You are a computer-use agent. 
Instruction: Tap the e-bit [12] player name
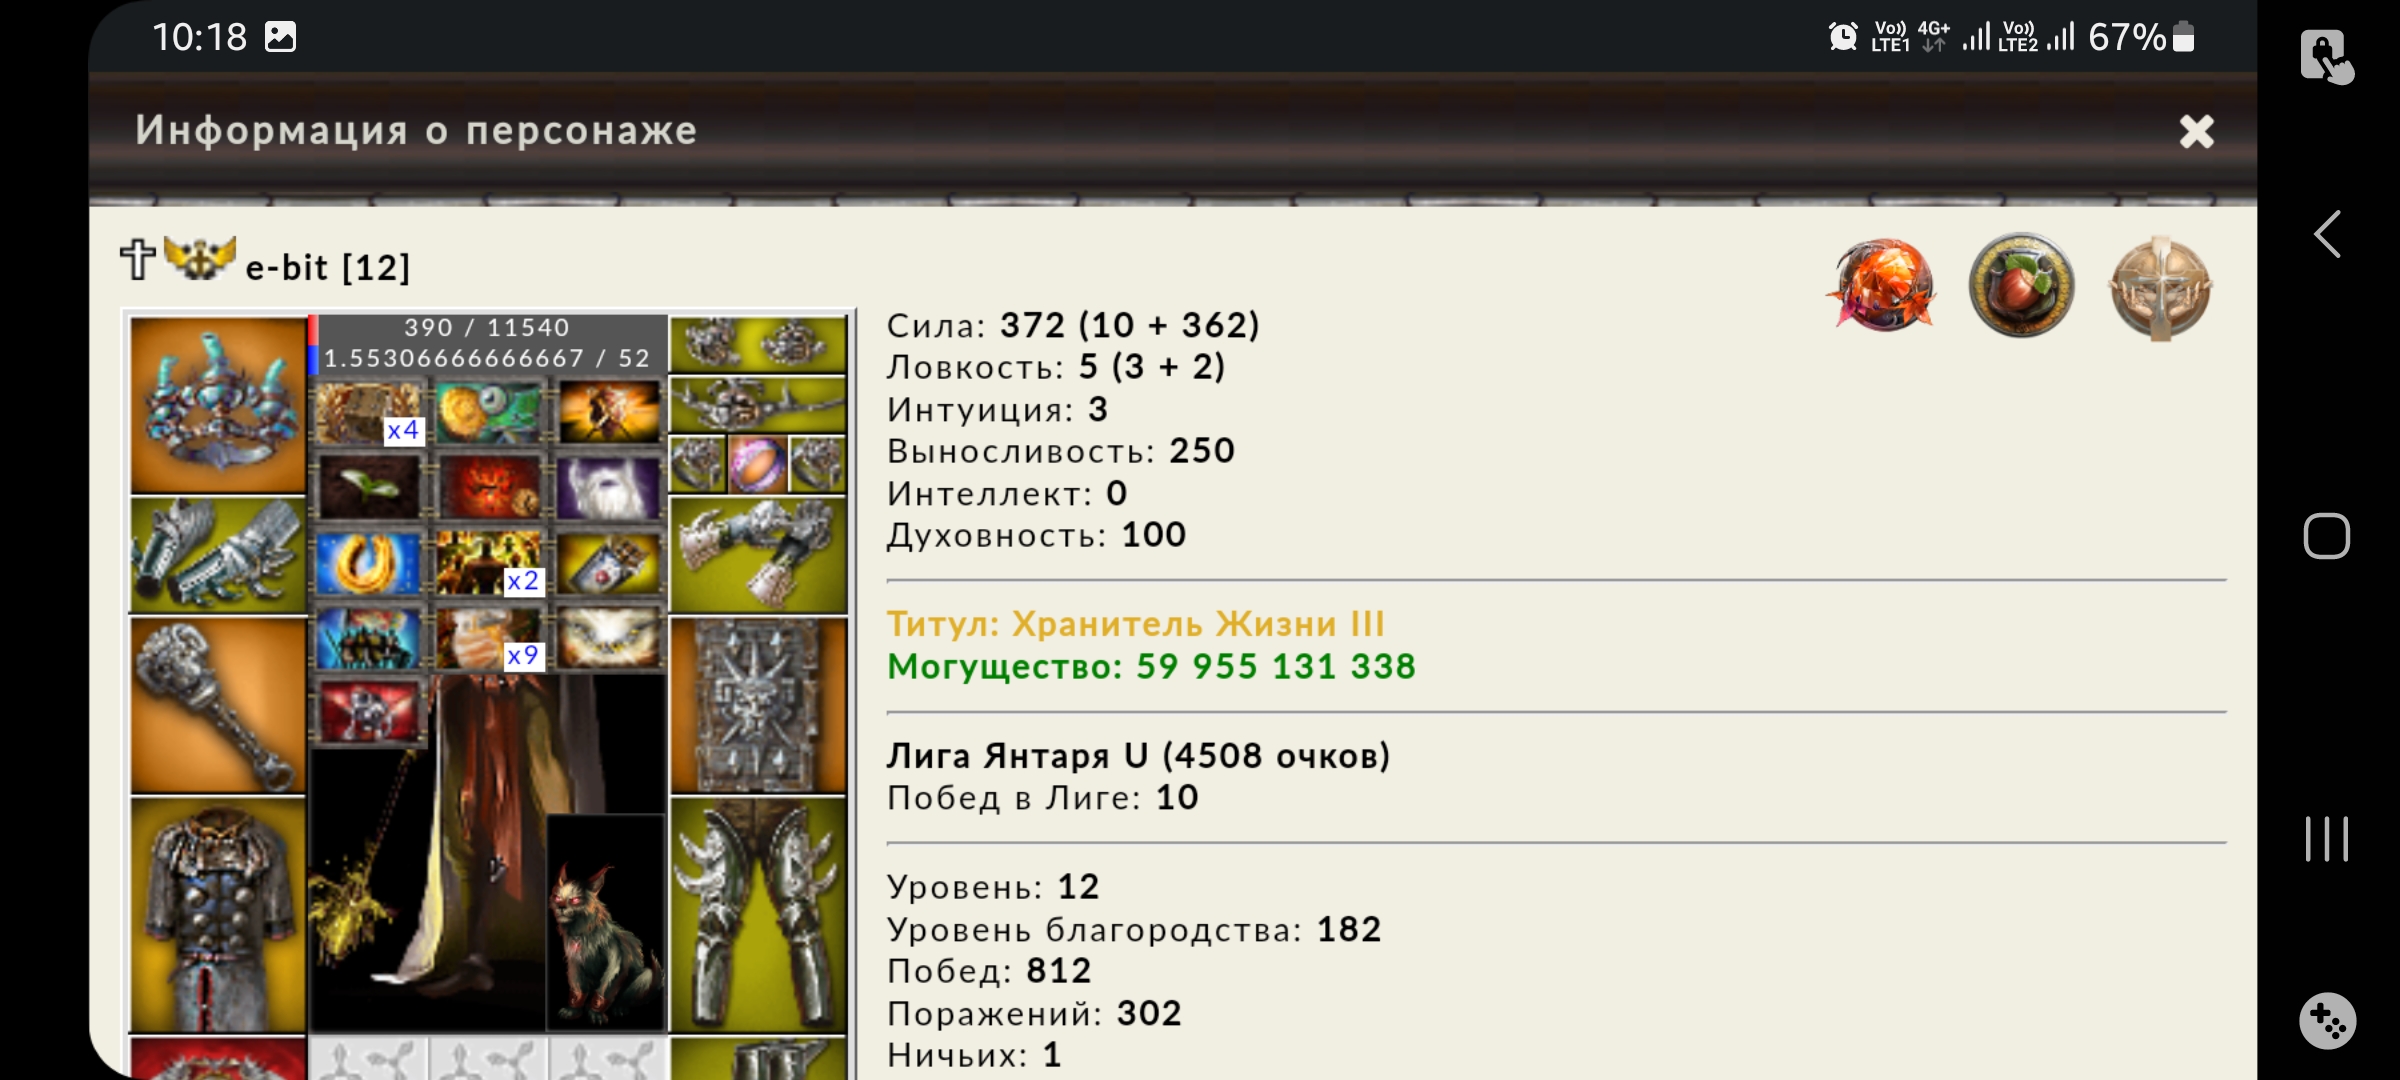[x=328, y=267]
